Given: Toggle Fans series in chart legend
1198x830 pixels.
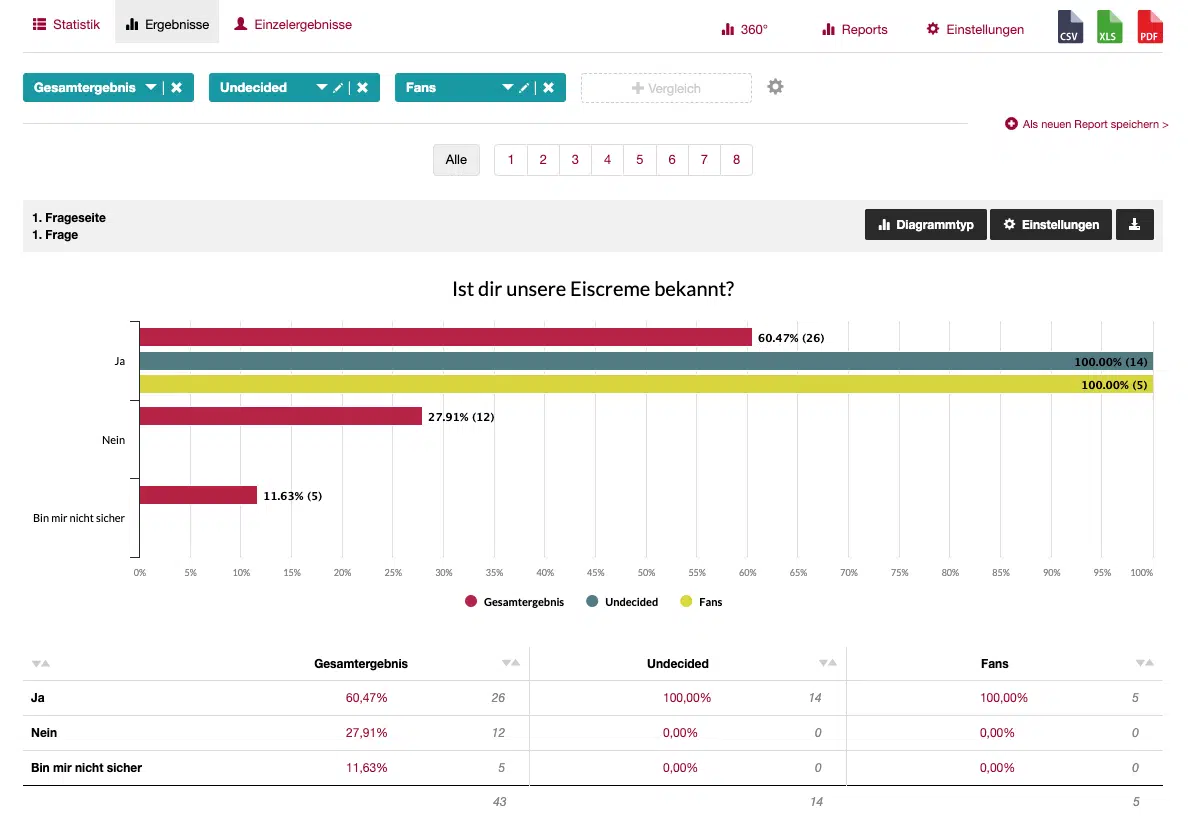Looking at the screenshot, I should click(701, 602).
